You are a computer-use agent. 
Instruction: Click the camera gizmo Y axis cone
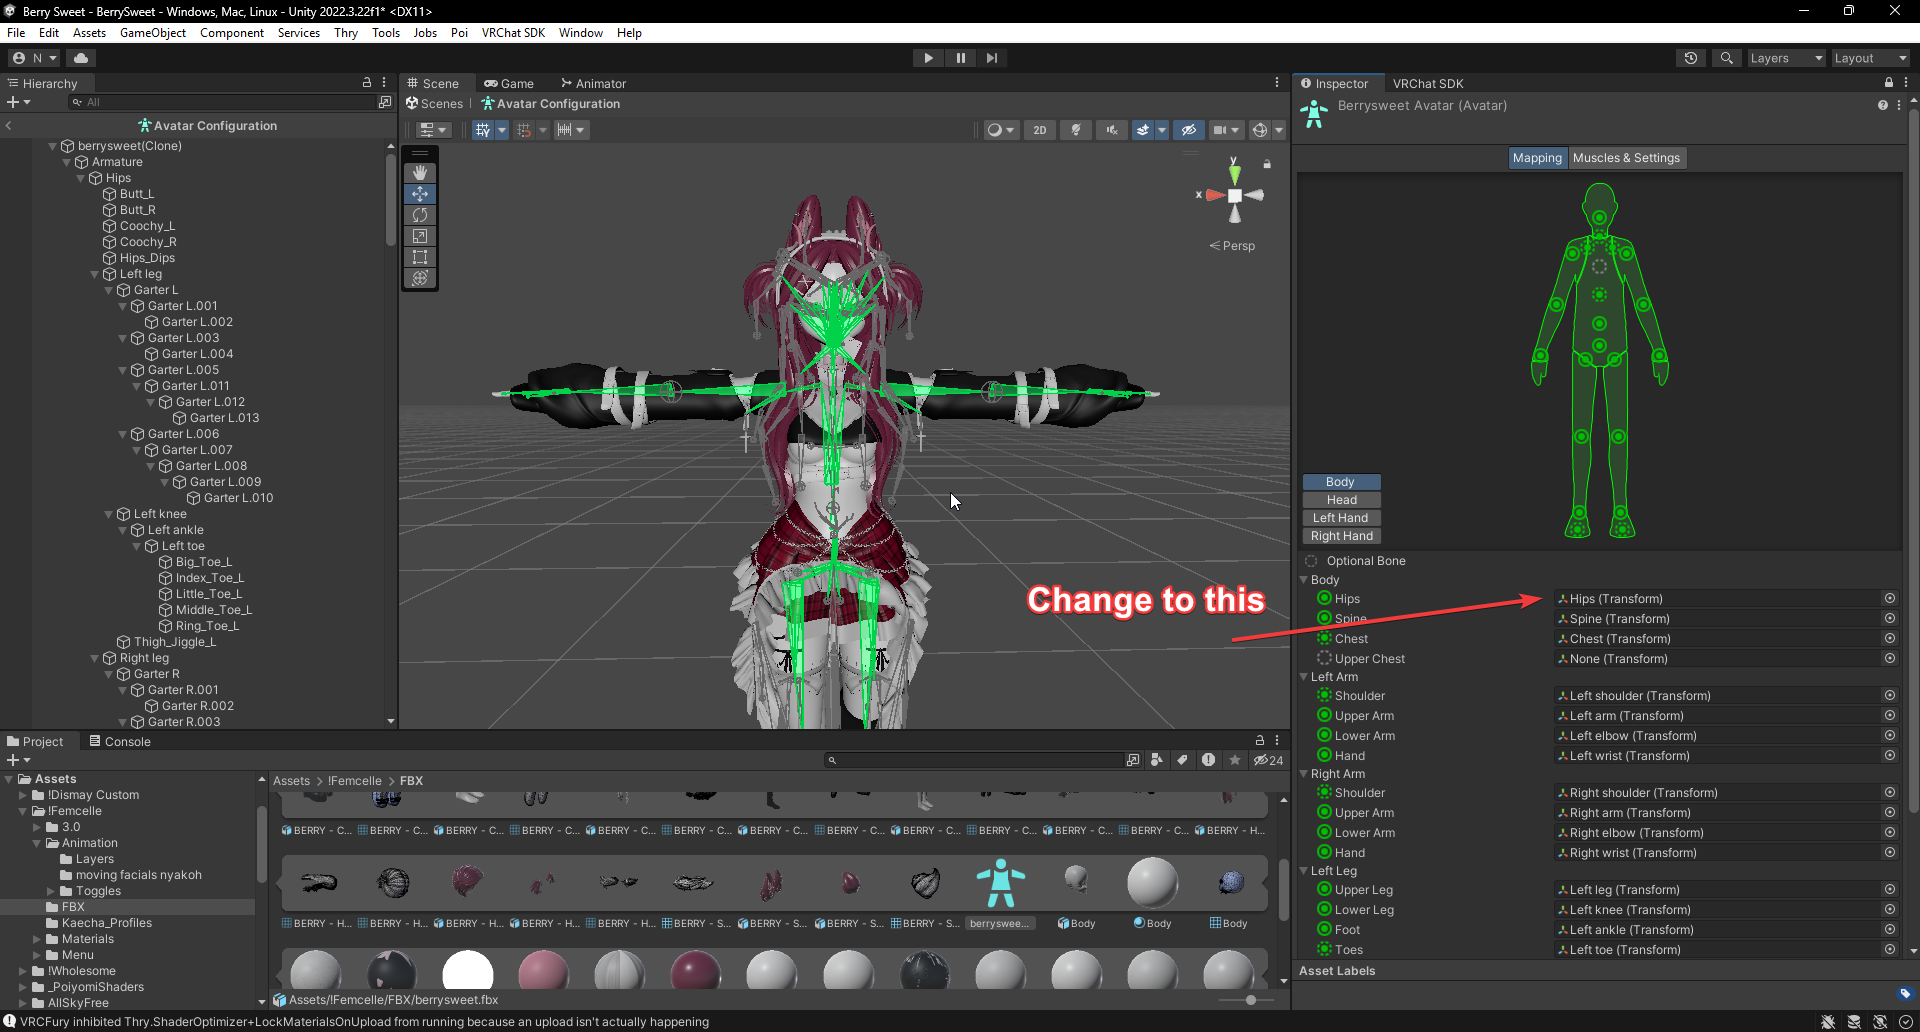point(1235,173)
